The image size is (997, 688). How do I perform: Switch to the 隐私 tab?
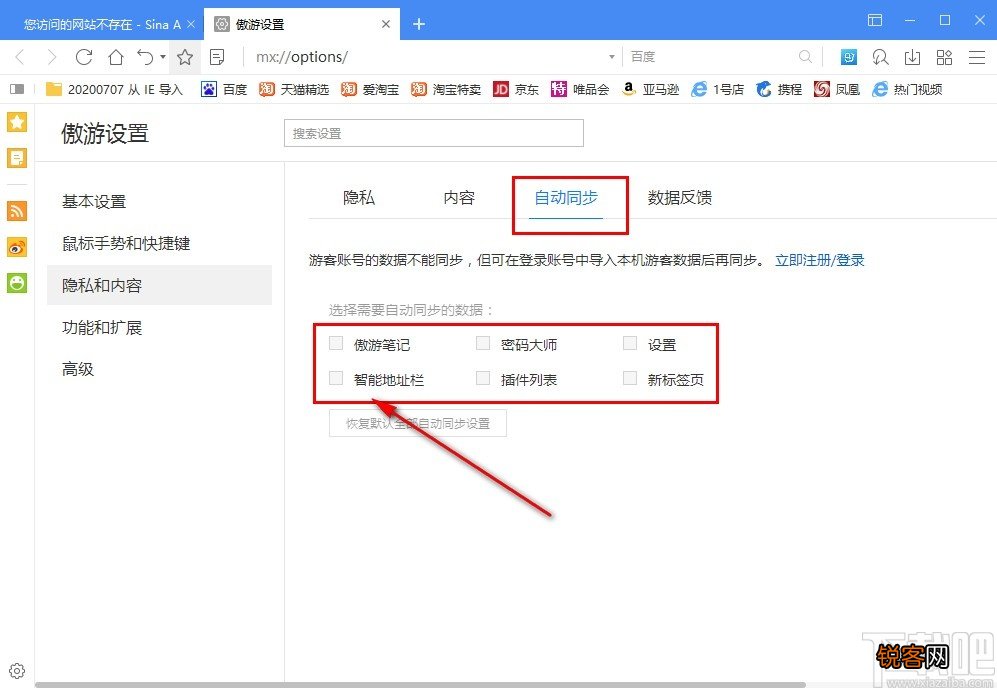359,198
